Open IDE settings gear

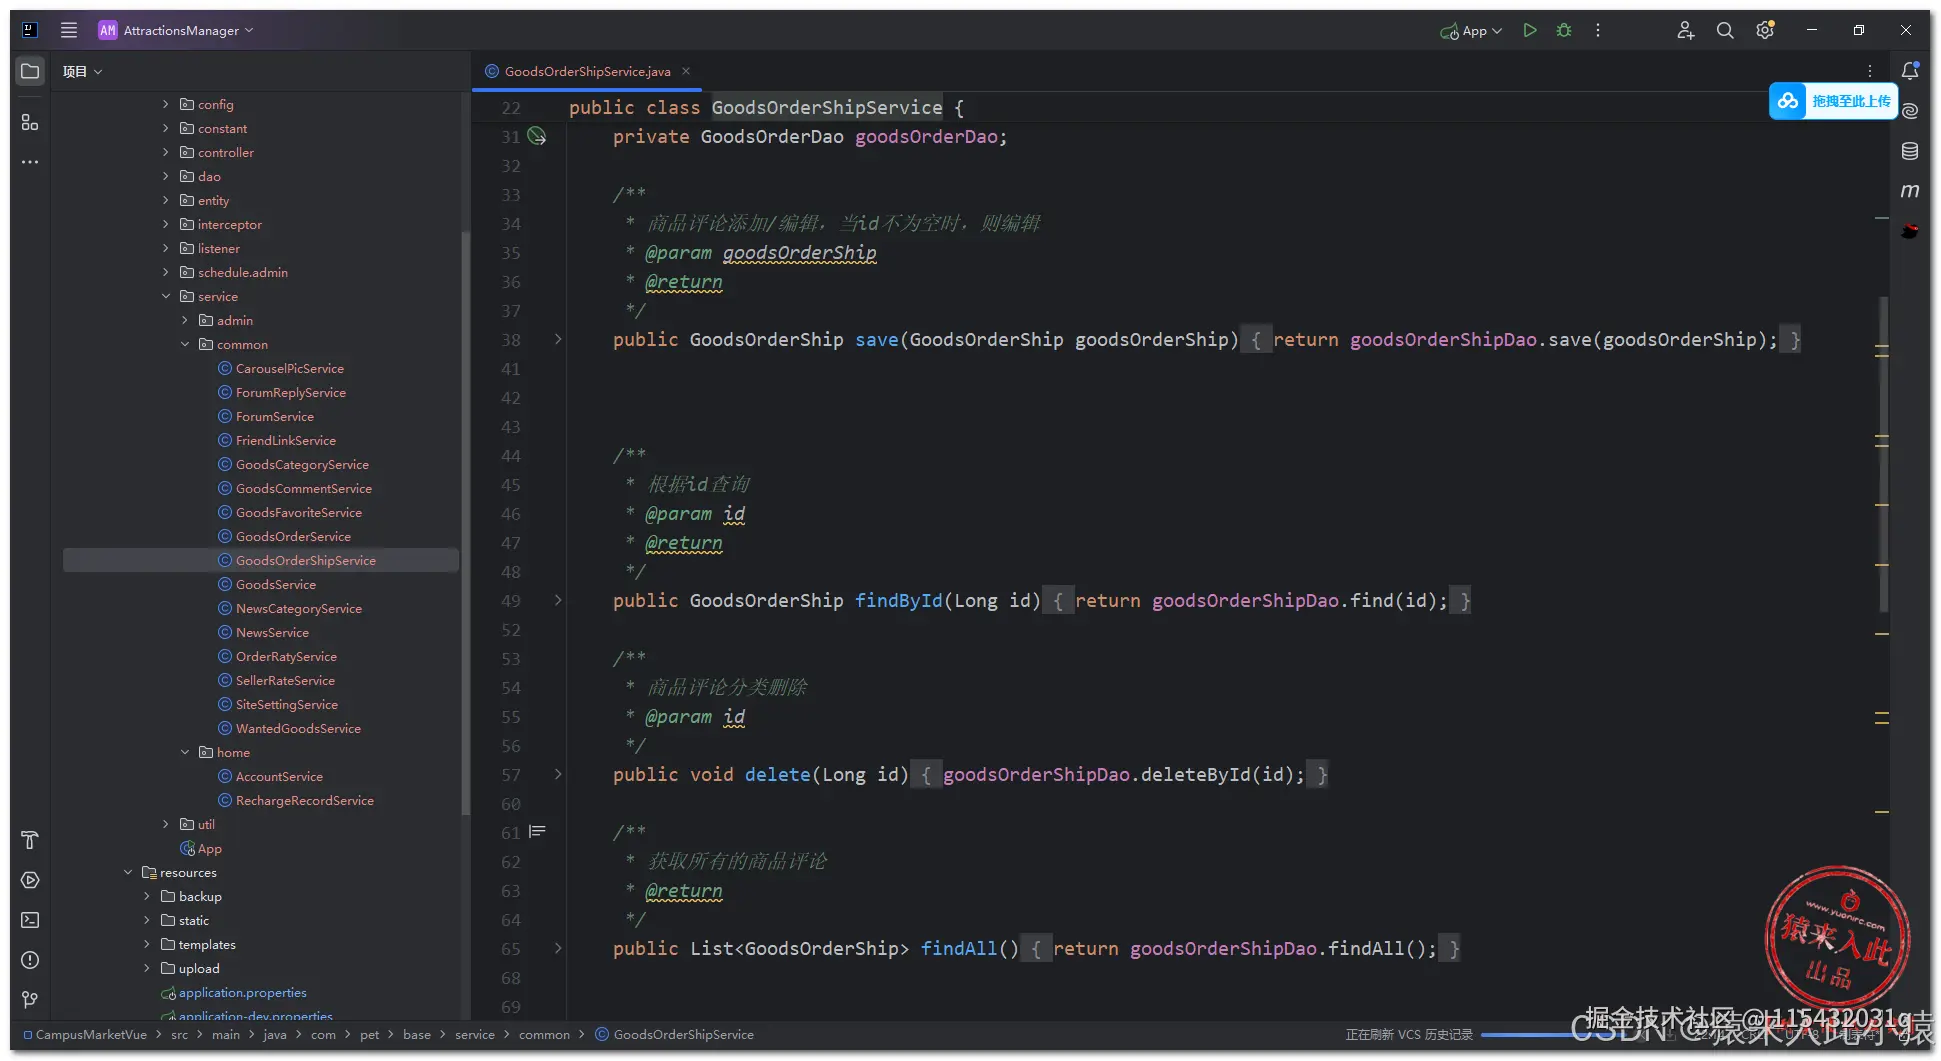tap(1765, 31)
